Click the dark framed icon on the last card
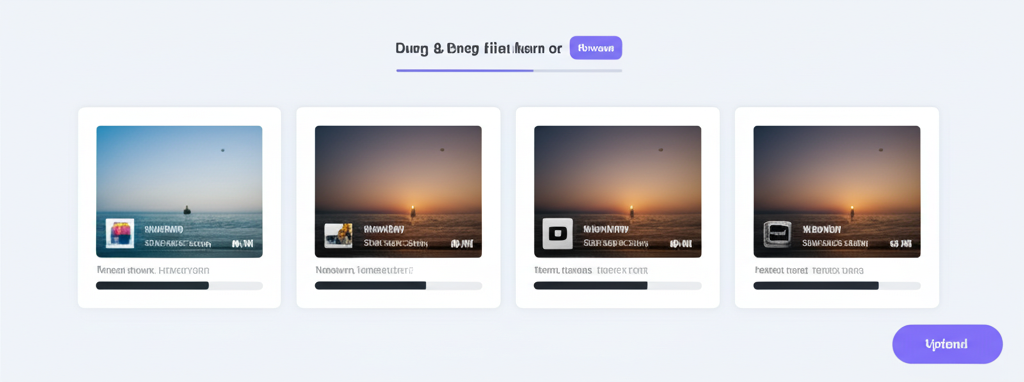This screenshot has height=382, width=1024. pos(777,234)
